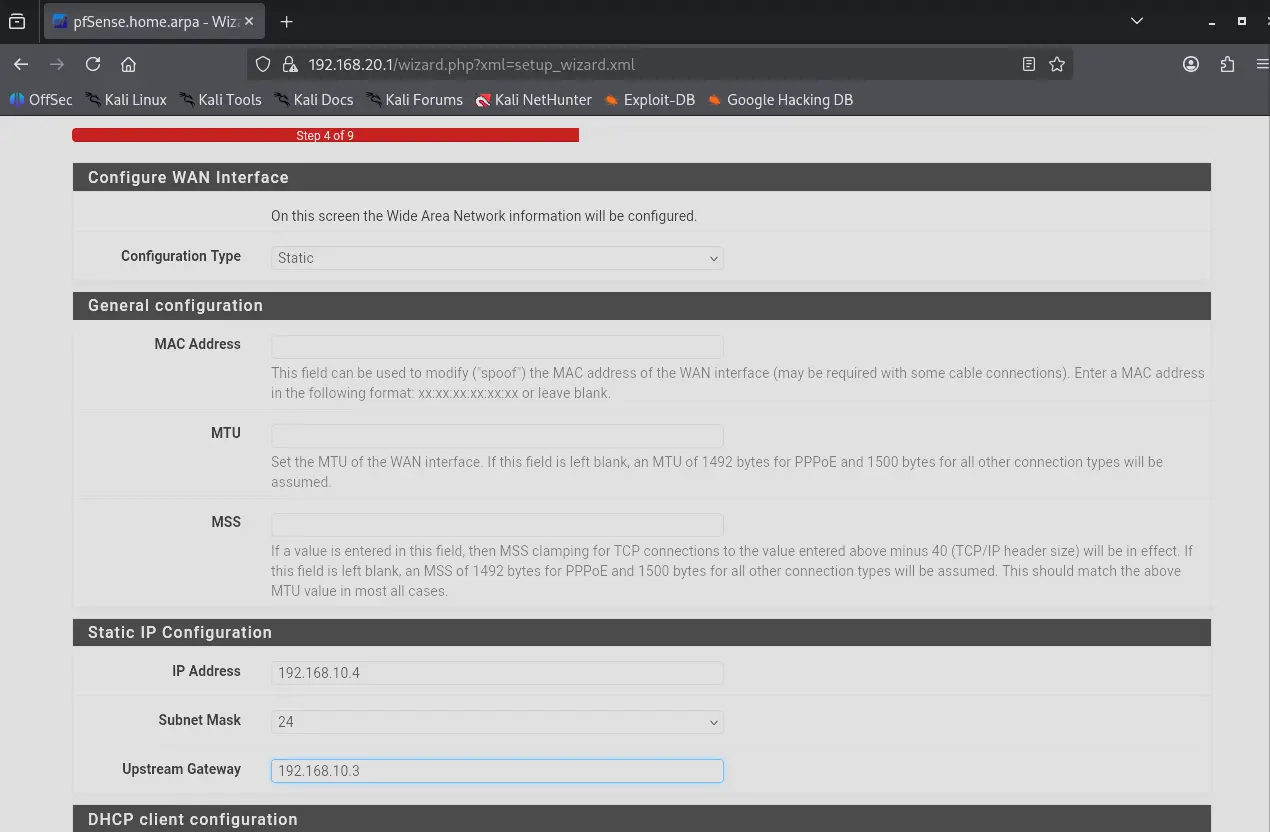Screen dimensions: 1270x832
Task: Click the MTU input field
Action: coord(497,435)
